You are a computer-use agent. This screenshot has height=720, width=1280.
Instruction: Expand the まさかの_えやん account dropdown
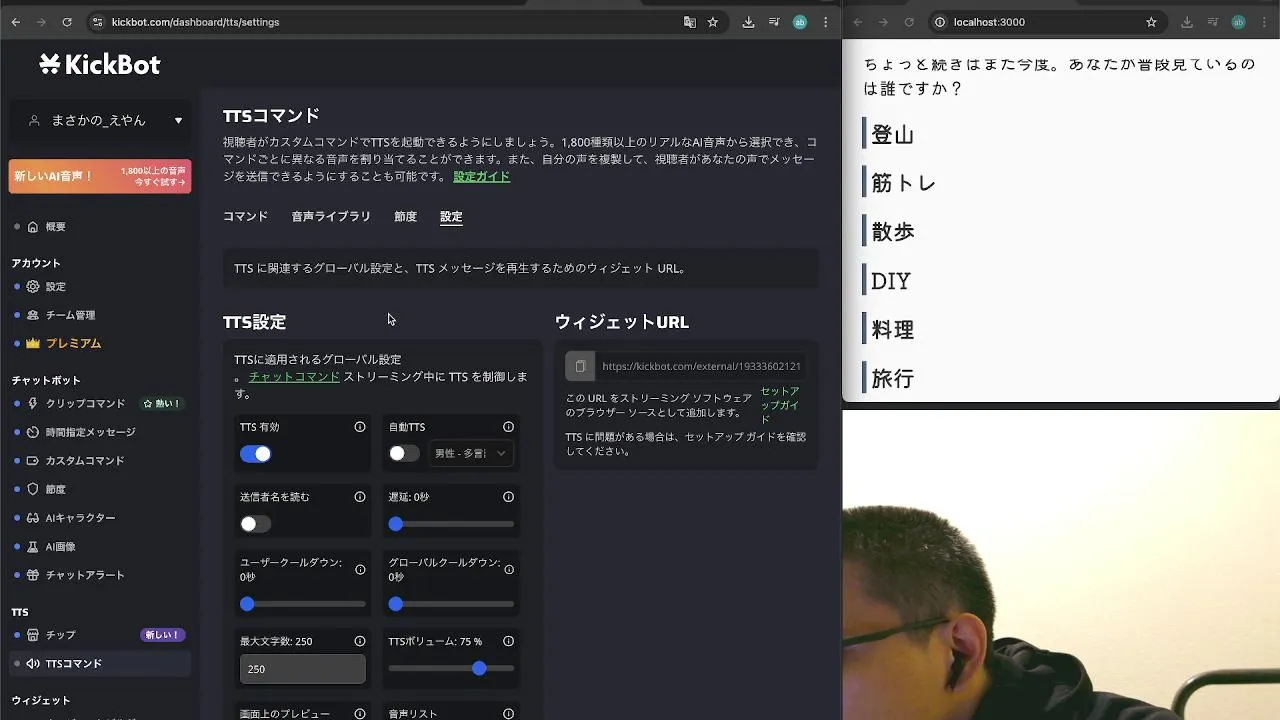[100, 120]
